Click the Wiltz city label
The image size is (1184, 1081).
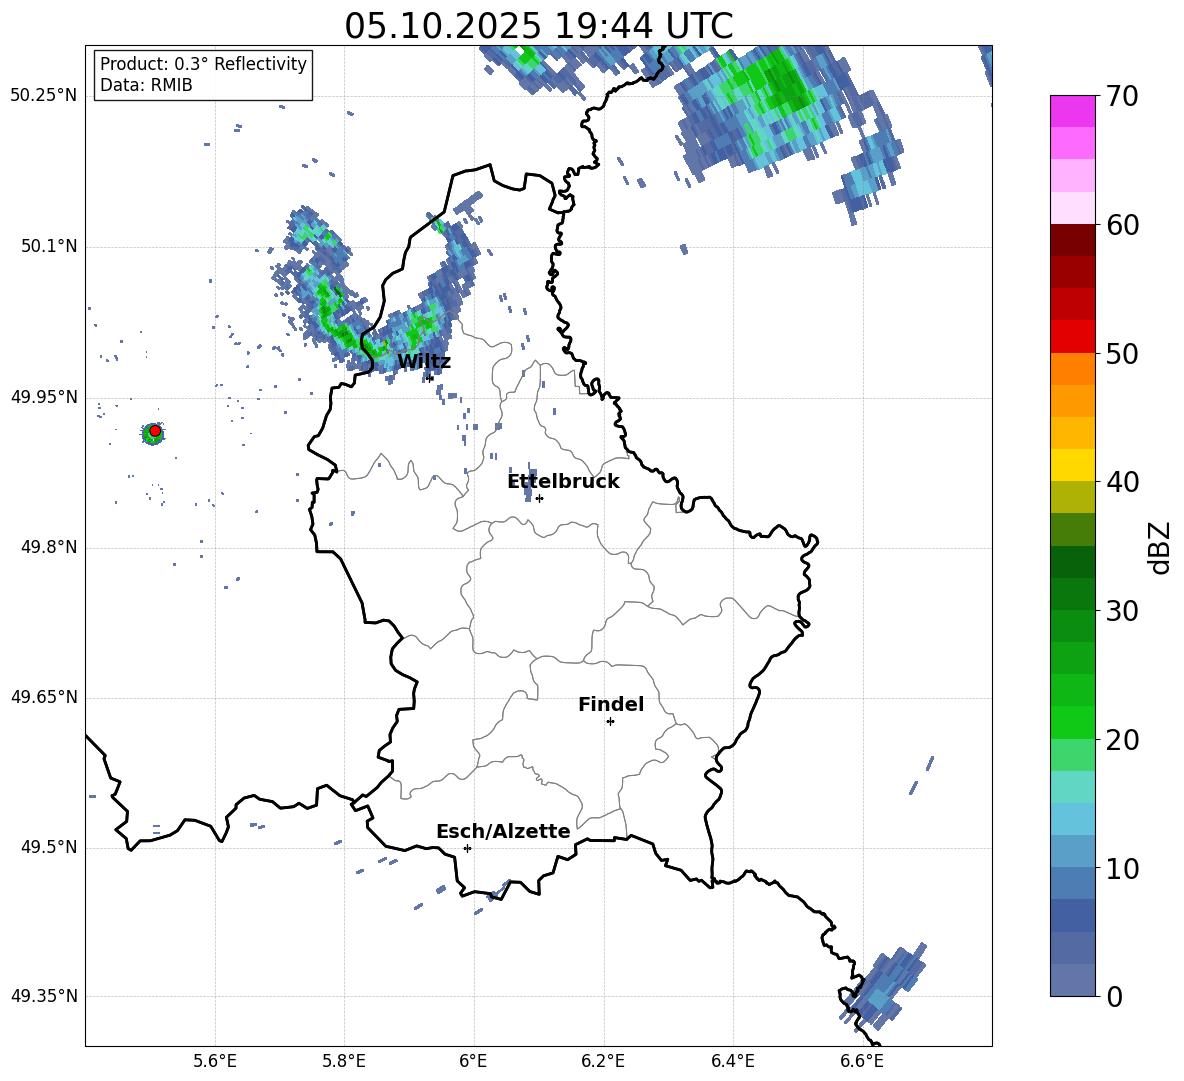click(x=424, y=361)
